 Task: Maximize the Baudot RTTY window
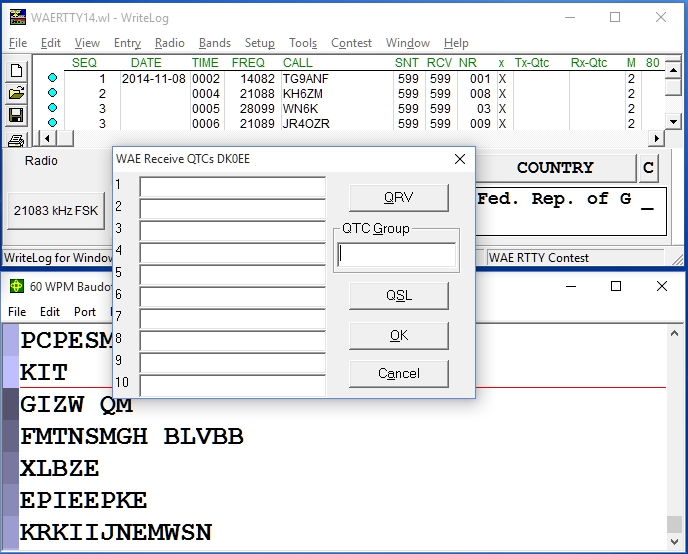click(x=616, y=286)
